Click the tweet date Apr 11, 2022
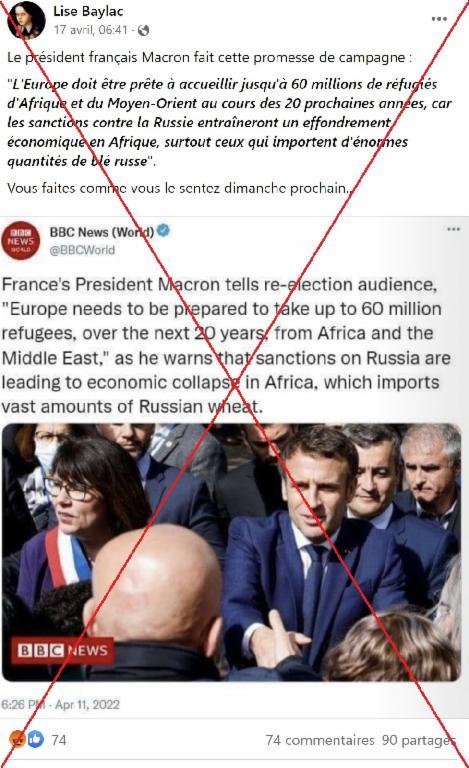This screenshot has width=469, height=768. pyautogui.click(x=87, y=705)
